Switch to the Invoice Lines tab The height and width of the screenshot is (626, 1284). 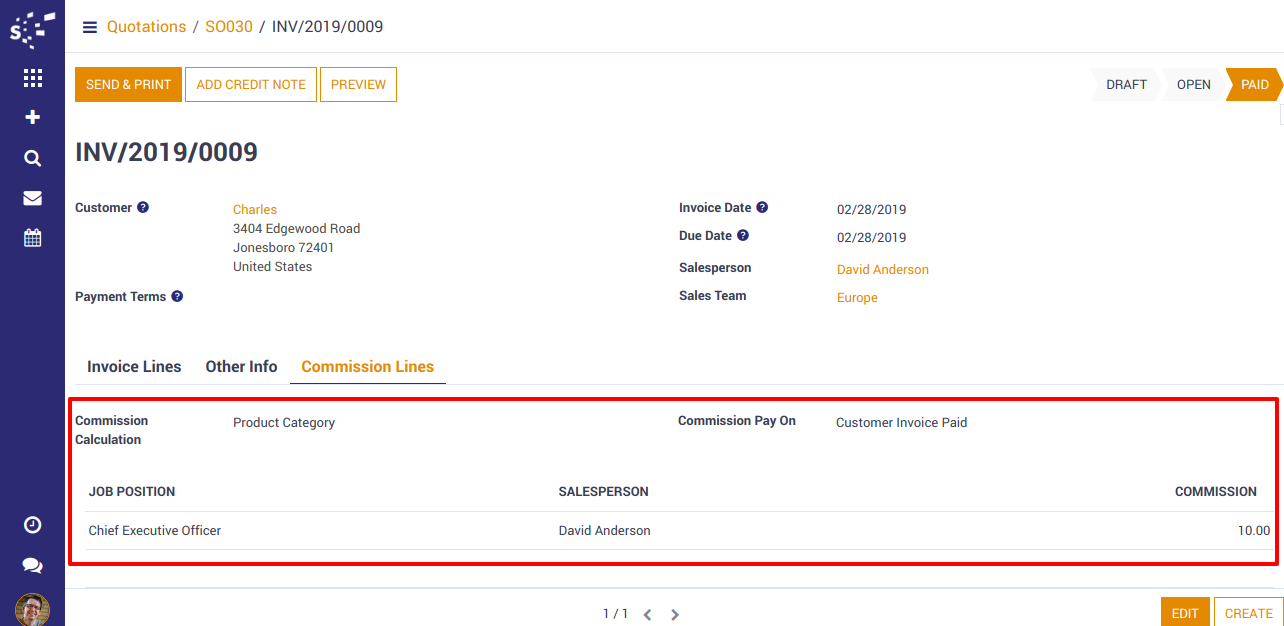pos(134,367)
